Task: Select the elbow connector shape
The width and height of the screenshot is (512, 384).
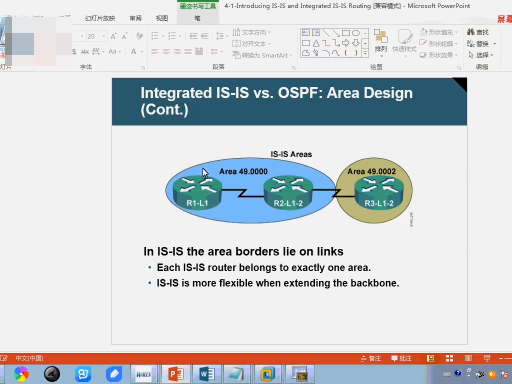Action: pos(326,43)
